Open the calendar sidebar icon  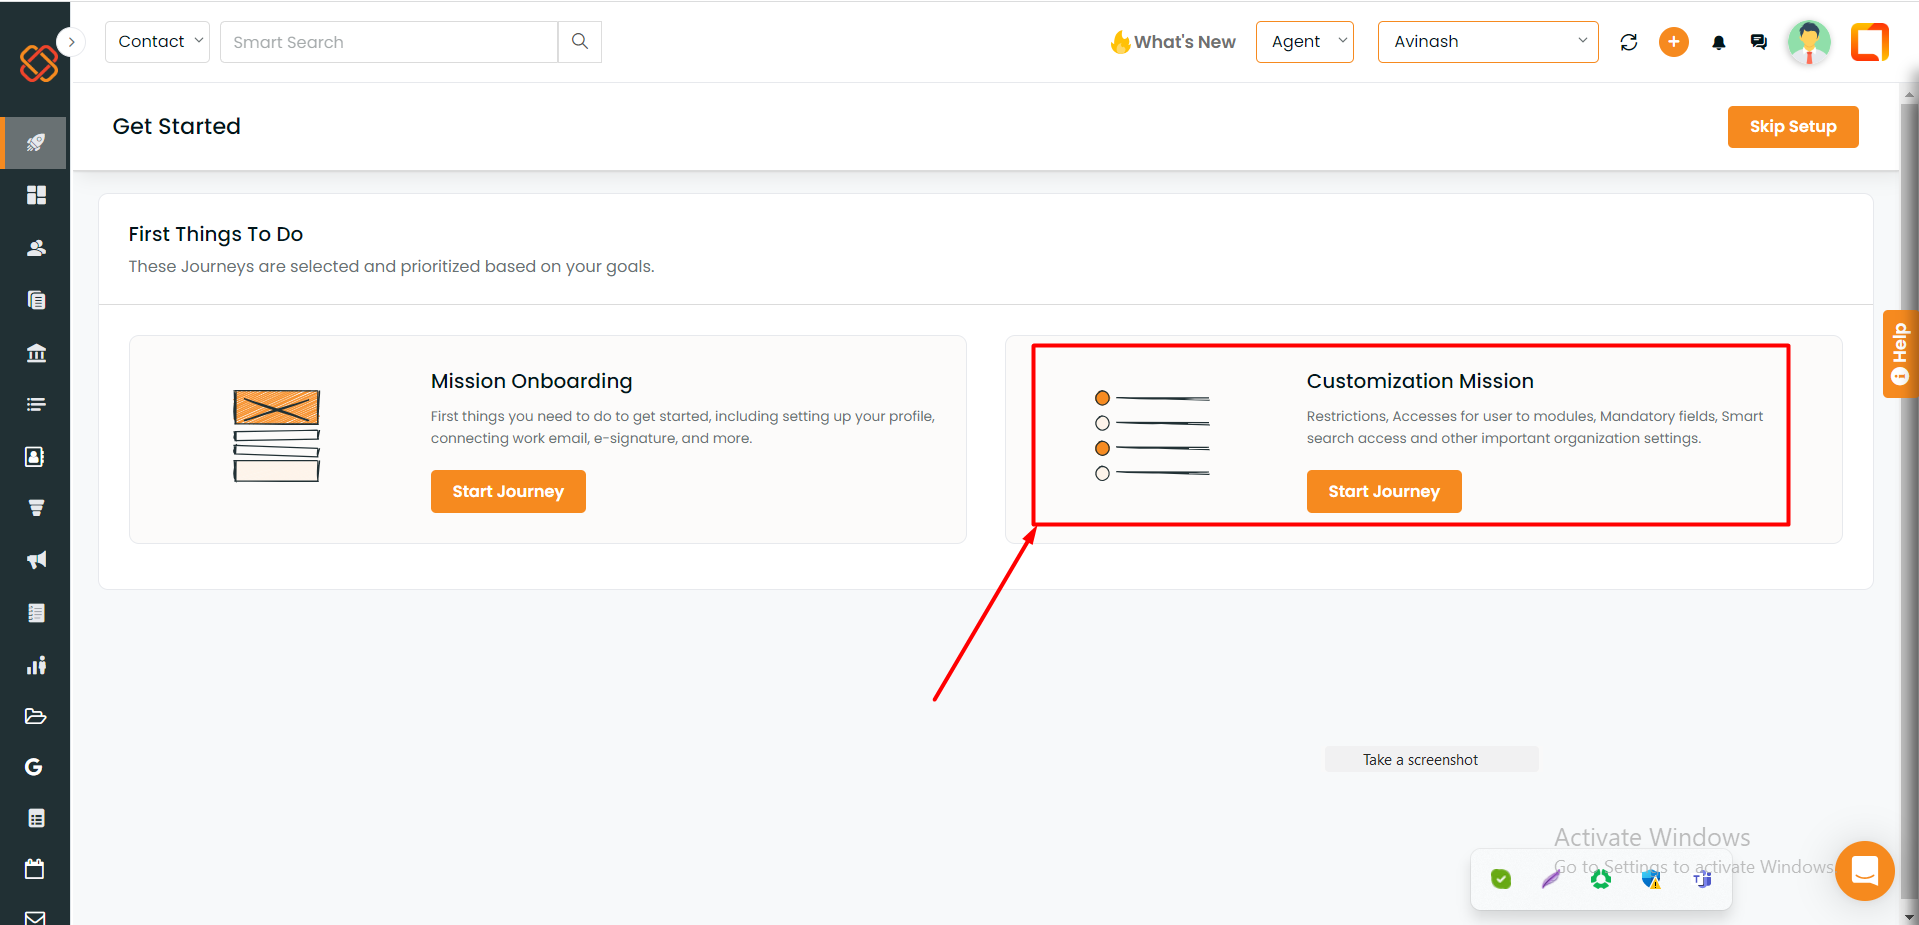click(35, 869)
